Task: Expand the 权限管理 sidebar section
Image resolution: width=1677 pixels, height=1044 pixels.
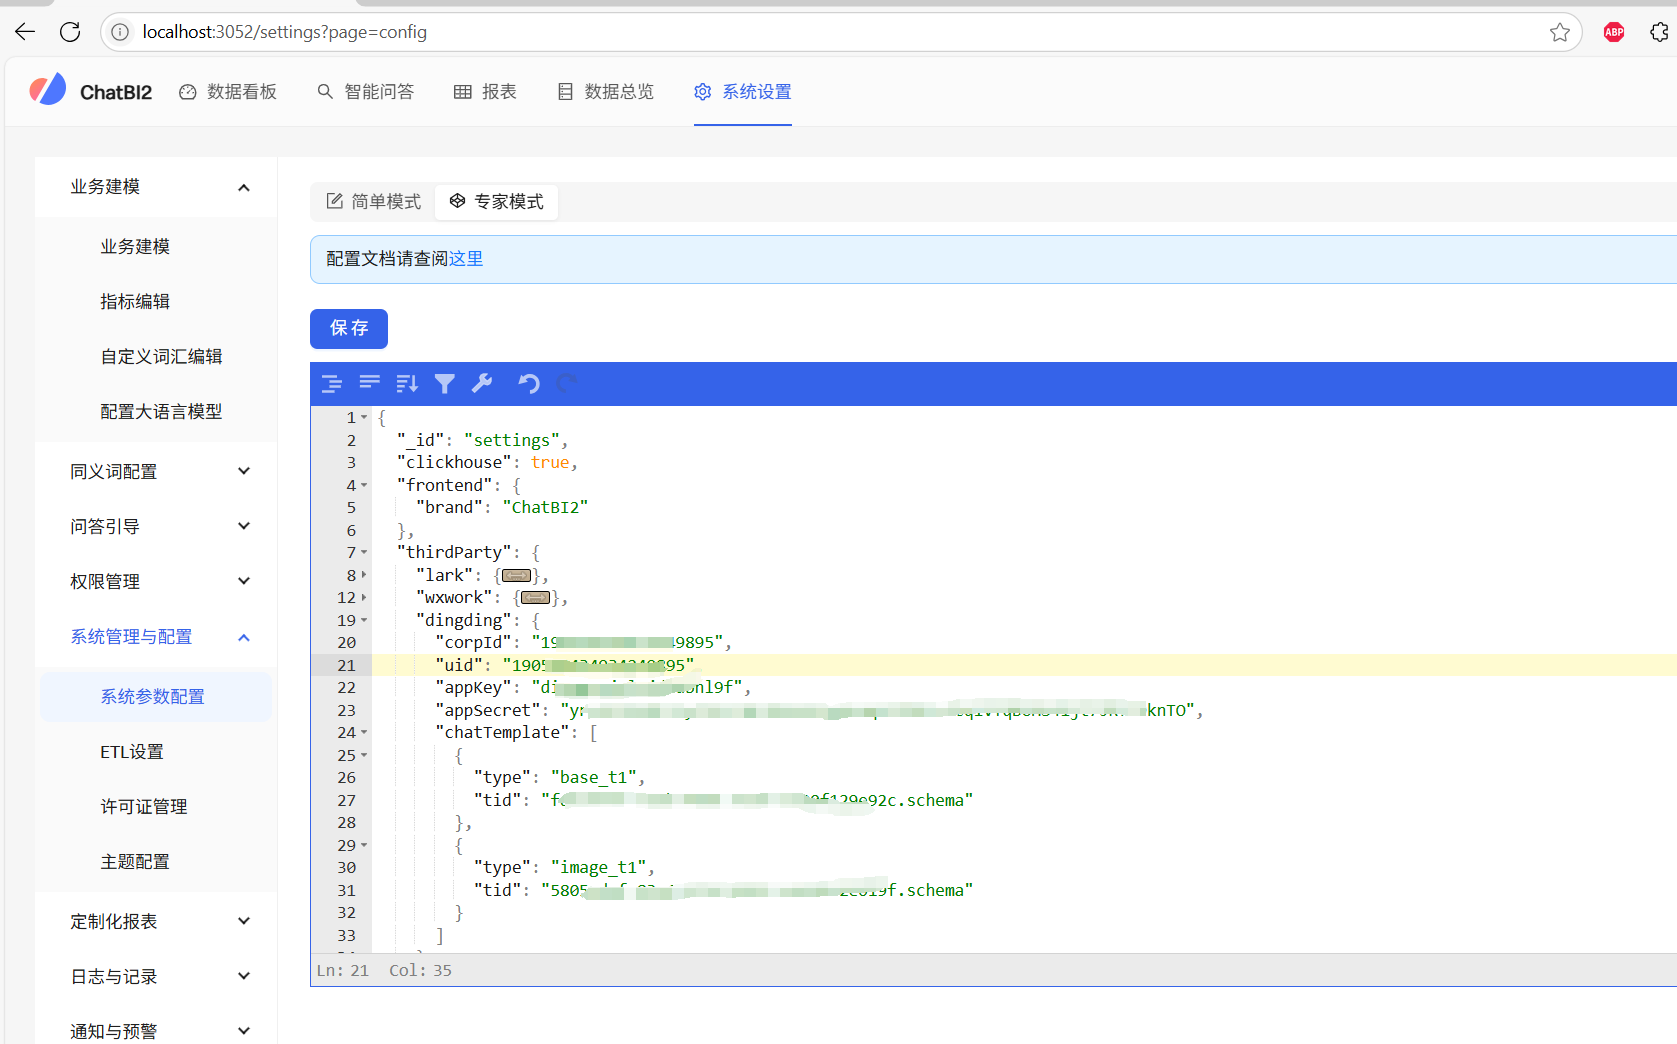Action: click(243, 581)
